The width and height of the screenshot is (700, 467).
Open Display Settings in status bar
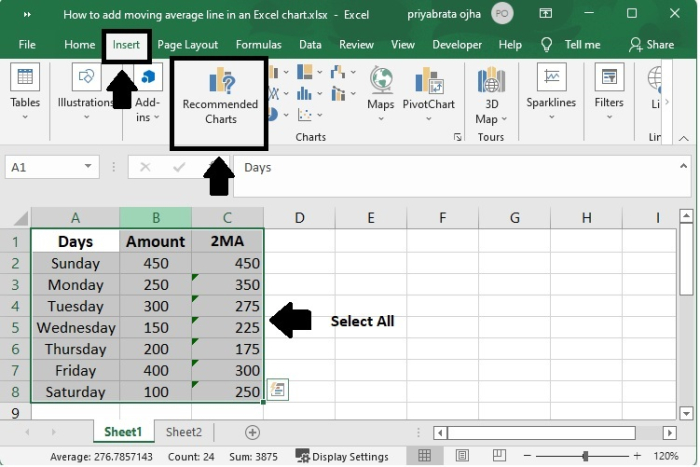(342, 456)
